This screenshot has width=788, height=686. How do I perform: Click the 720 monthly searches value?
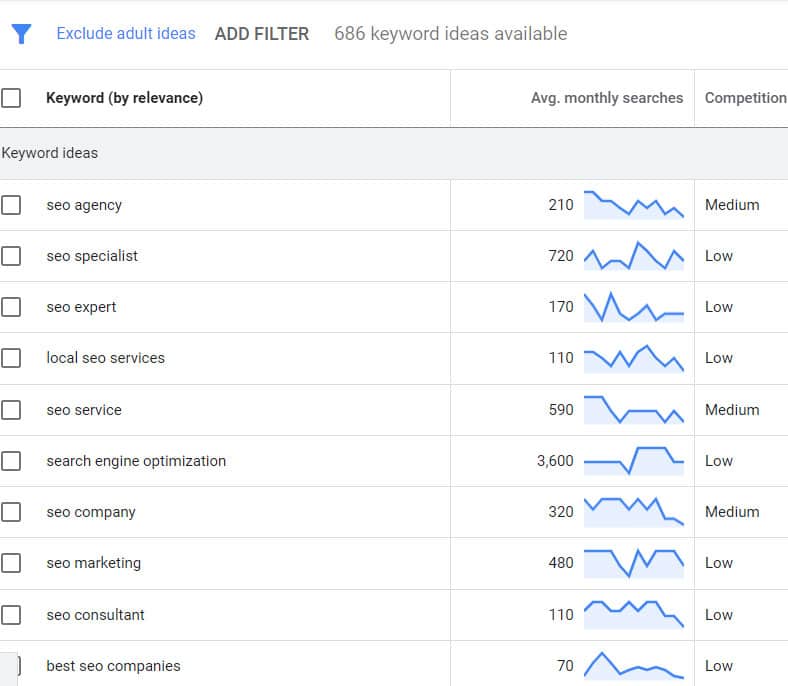561,256
